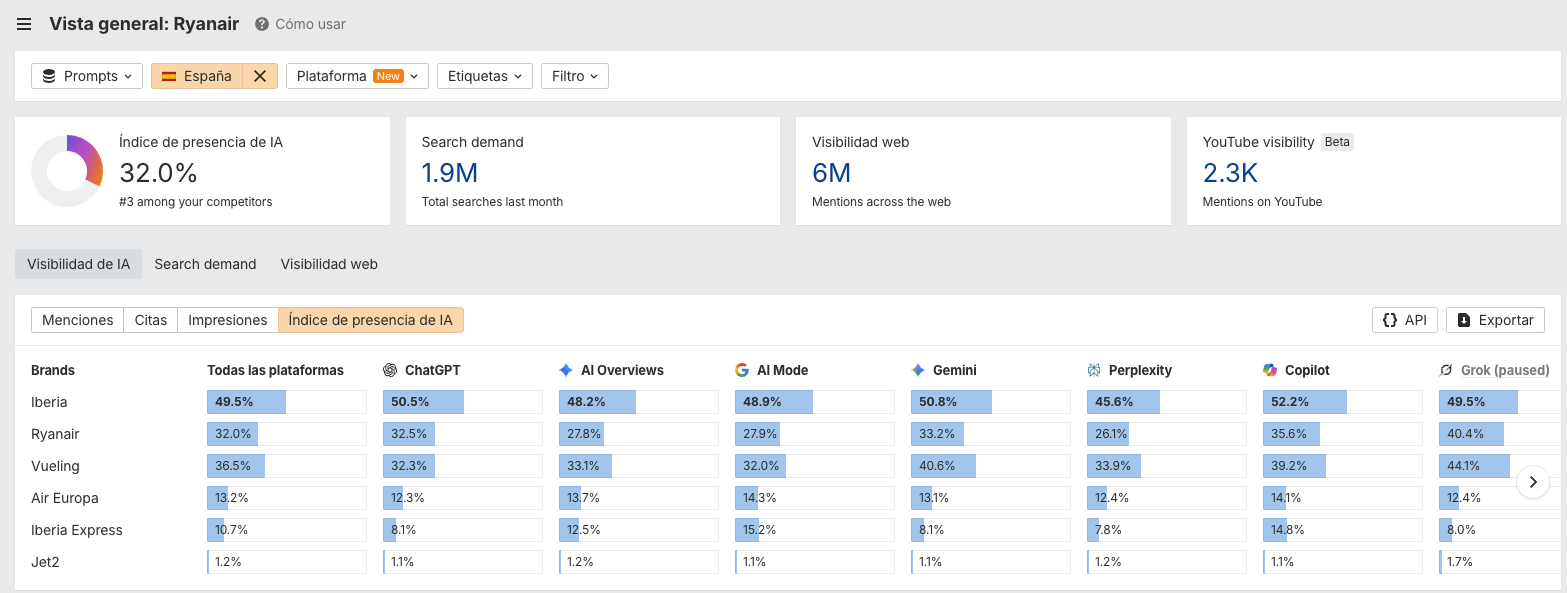Click the Vista general: Ryanair title

tap(144, 24)
